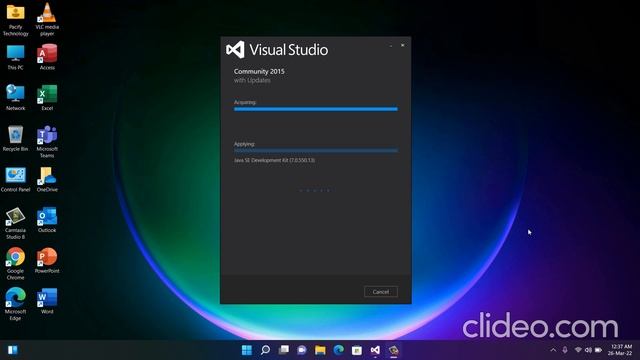Open taskbar Search
The height and width of the screenshot is (360, 640).
(265, 350)
